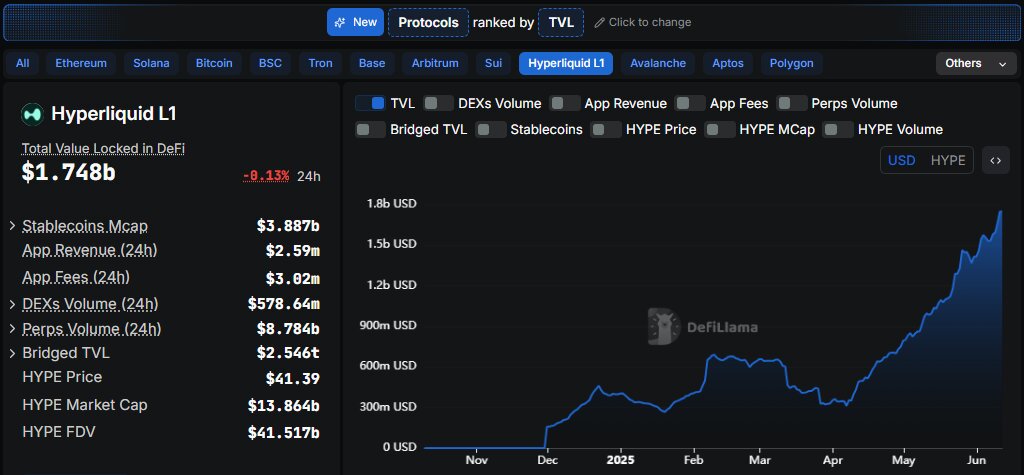This screenshot has height=475, width=1024.
Task: Open the Others chains dropdown
Action: [x=976, y=63]
